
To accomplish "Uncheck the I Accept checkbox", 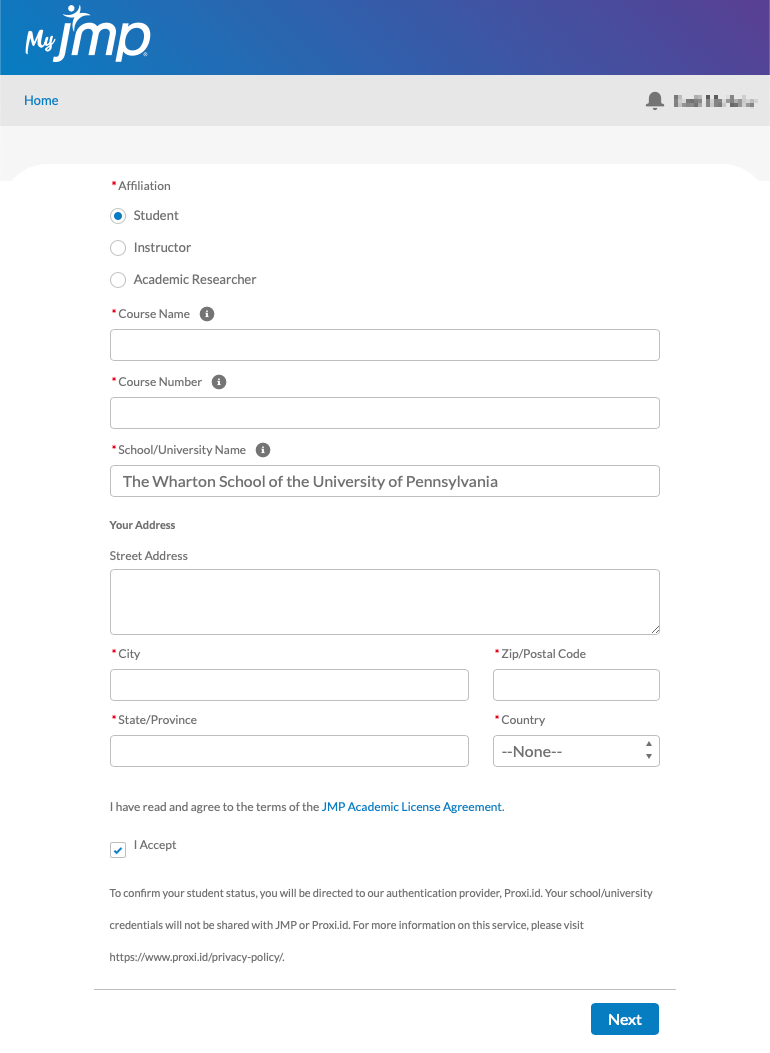I will pyautogui.click(x=118, y=850).
